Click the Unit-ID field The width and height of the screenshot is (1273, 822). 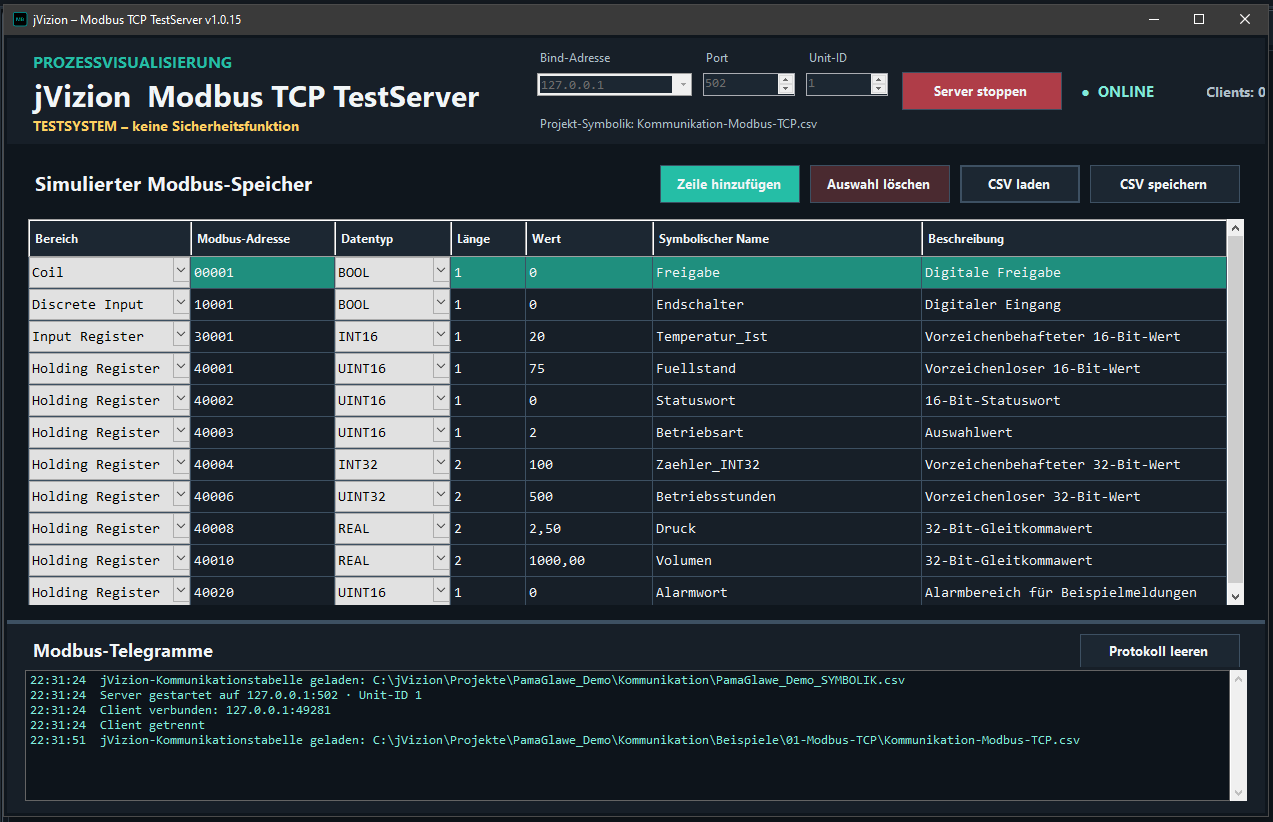[838, 85]
